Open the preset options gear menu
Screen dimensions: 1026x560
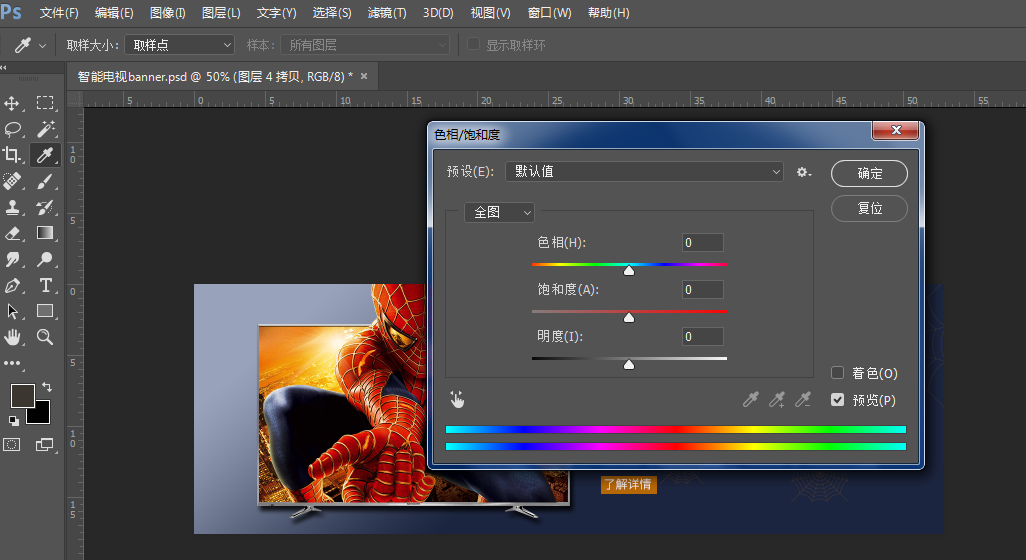pyautogui.click(x=804, y=172)
